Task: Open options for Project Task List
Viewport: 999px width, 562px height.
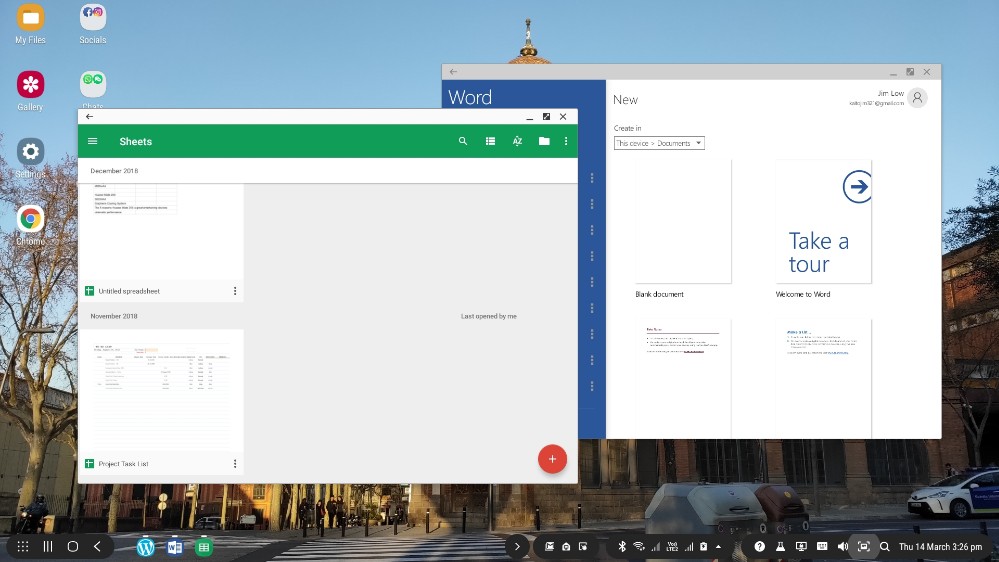Action: click(x=235, y=464)
